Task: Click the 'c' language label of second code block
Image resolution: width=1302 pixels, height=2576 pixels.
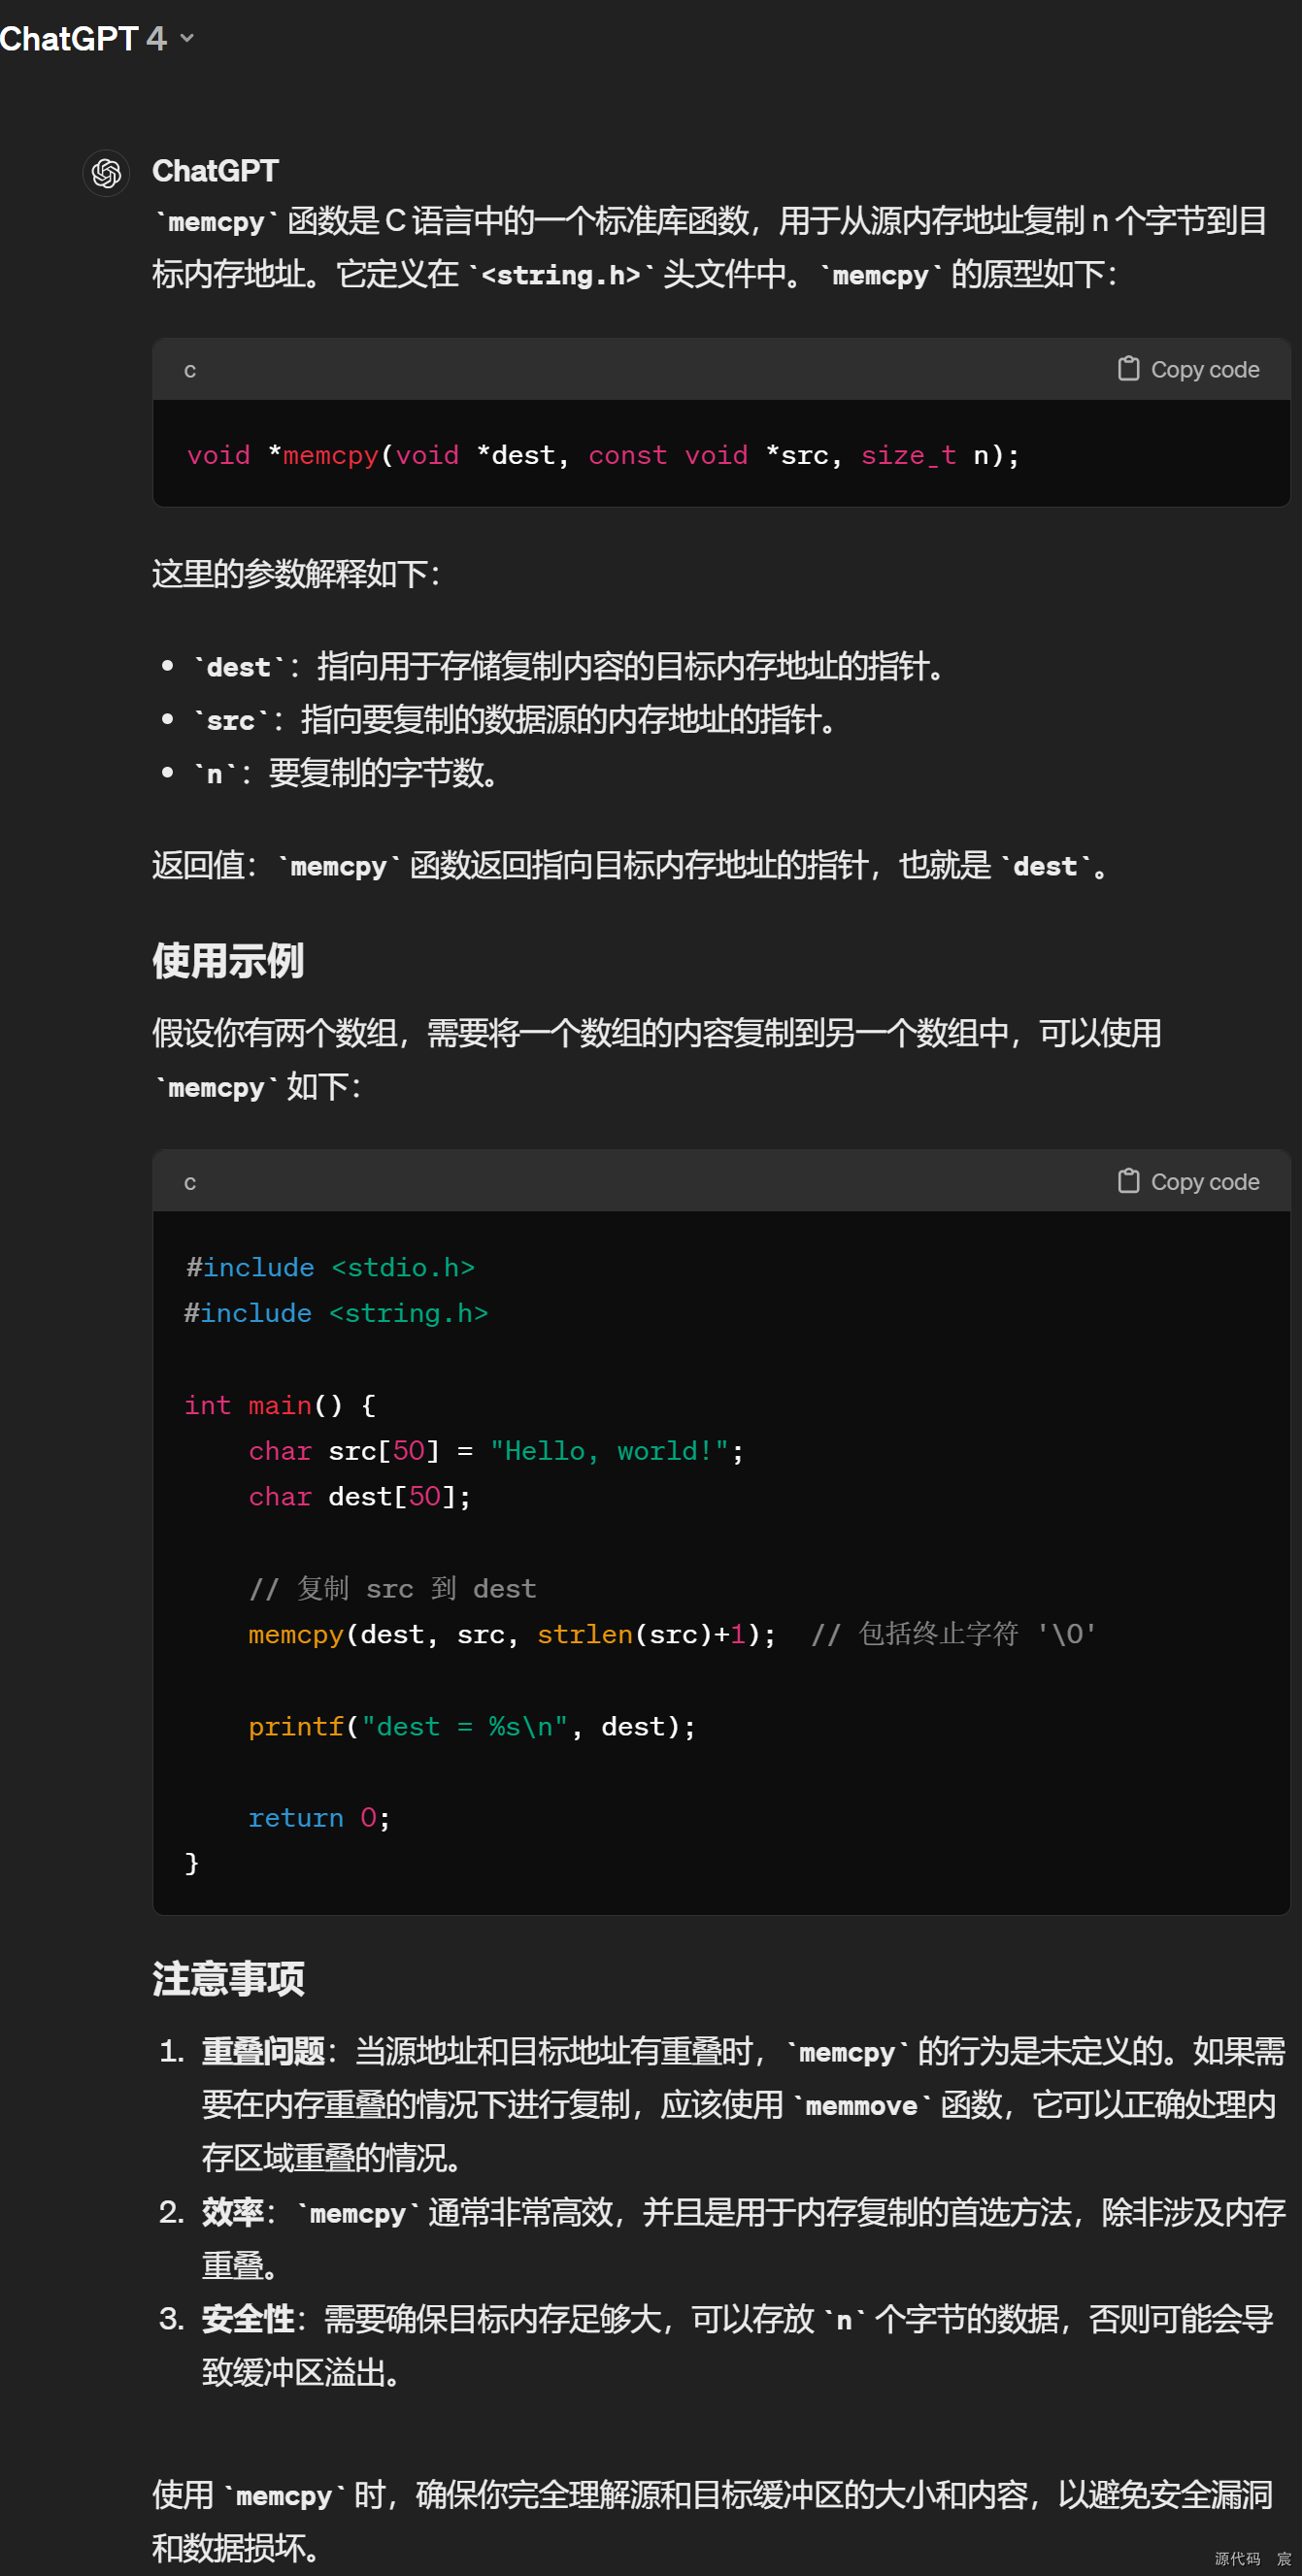Action: click(190, 1183)
